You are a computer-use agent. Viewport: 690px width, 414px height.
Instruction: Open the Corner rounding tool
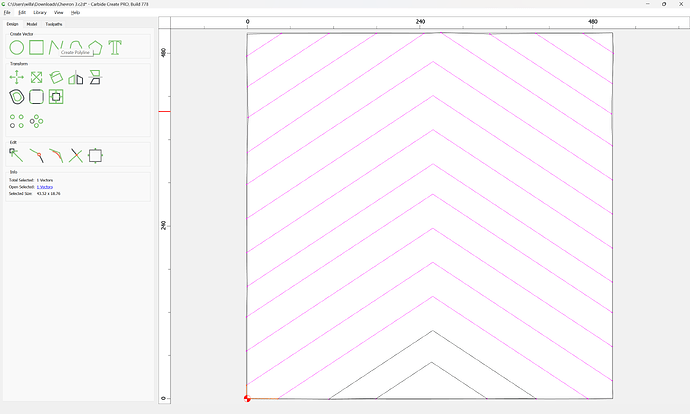click(x=37, y=97)
